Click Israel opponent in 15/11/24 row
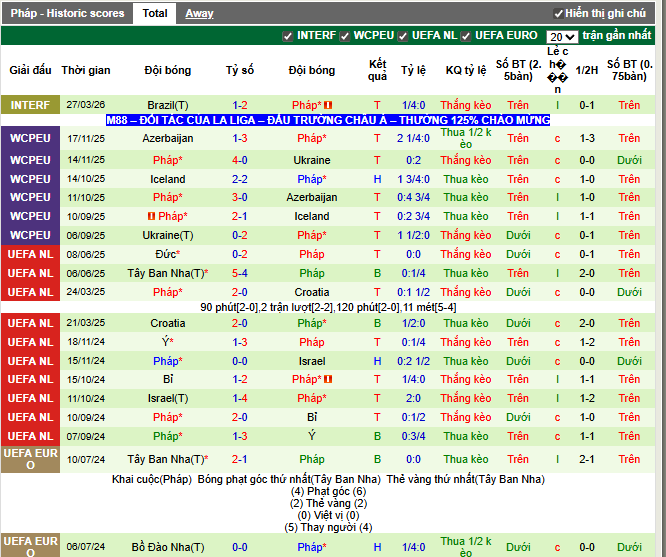This screenshot has height=557, width=666. (312, 361)
